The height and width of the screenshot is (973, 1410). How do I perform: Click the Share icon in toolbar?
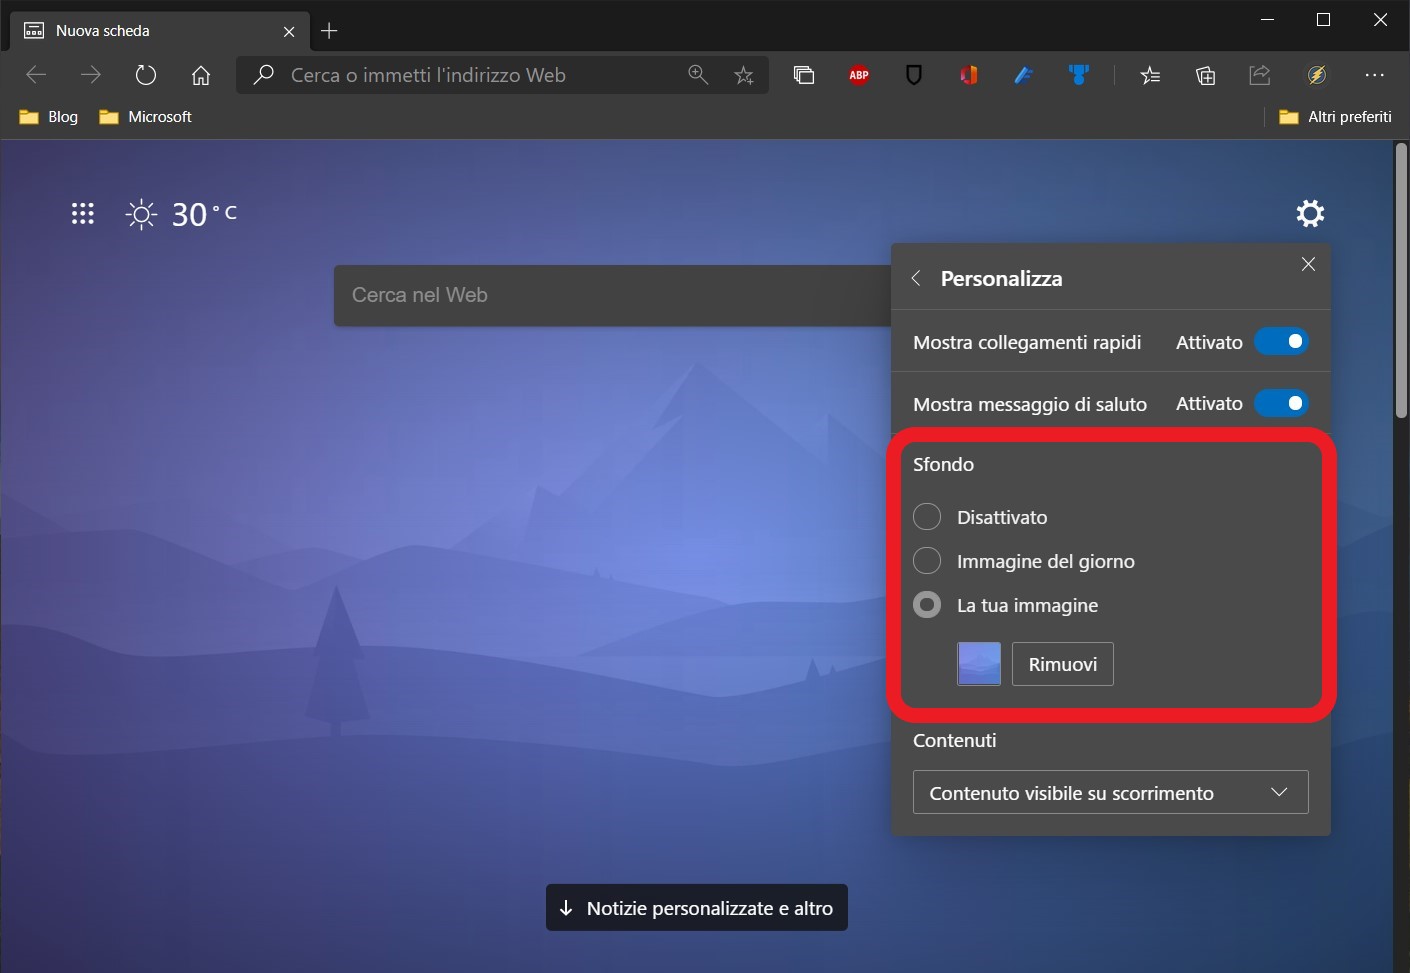[x=1260, y=74]
